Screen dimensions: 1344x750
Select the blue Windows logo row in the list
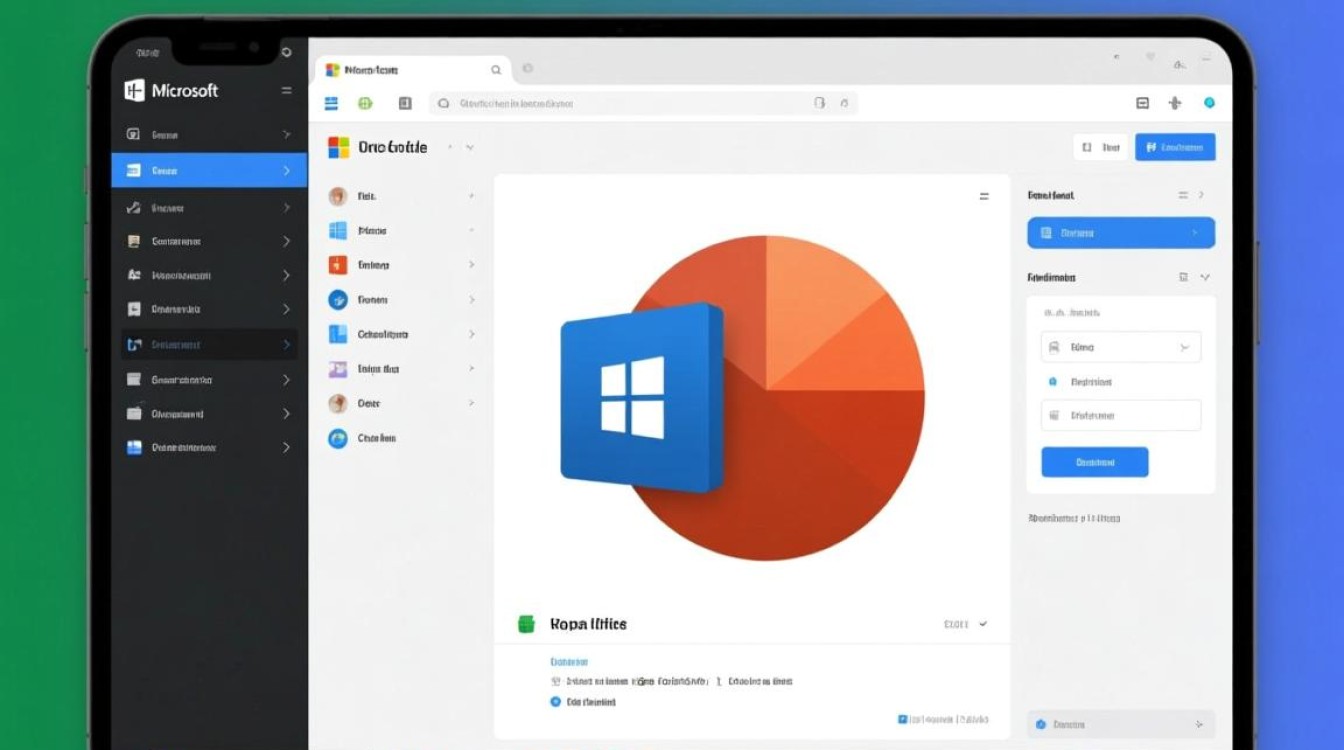(x=402, y=231)
